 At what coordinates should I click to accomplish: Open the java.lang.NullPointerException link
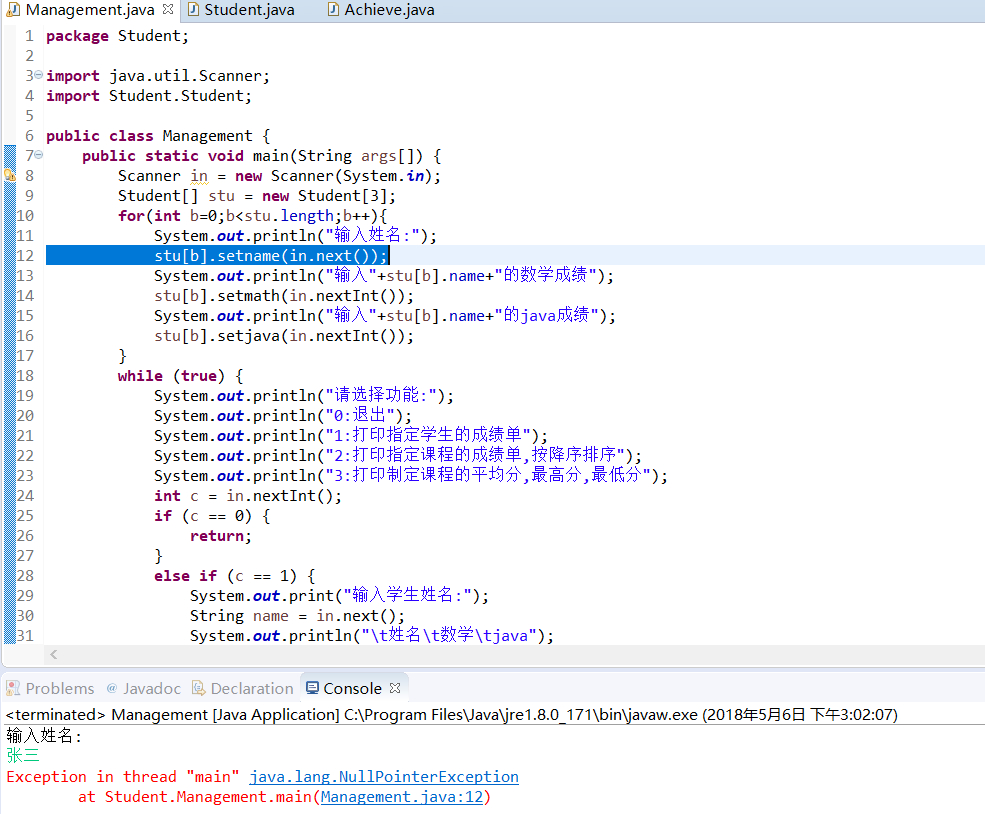(384, 777)
